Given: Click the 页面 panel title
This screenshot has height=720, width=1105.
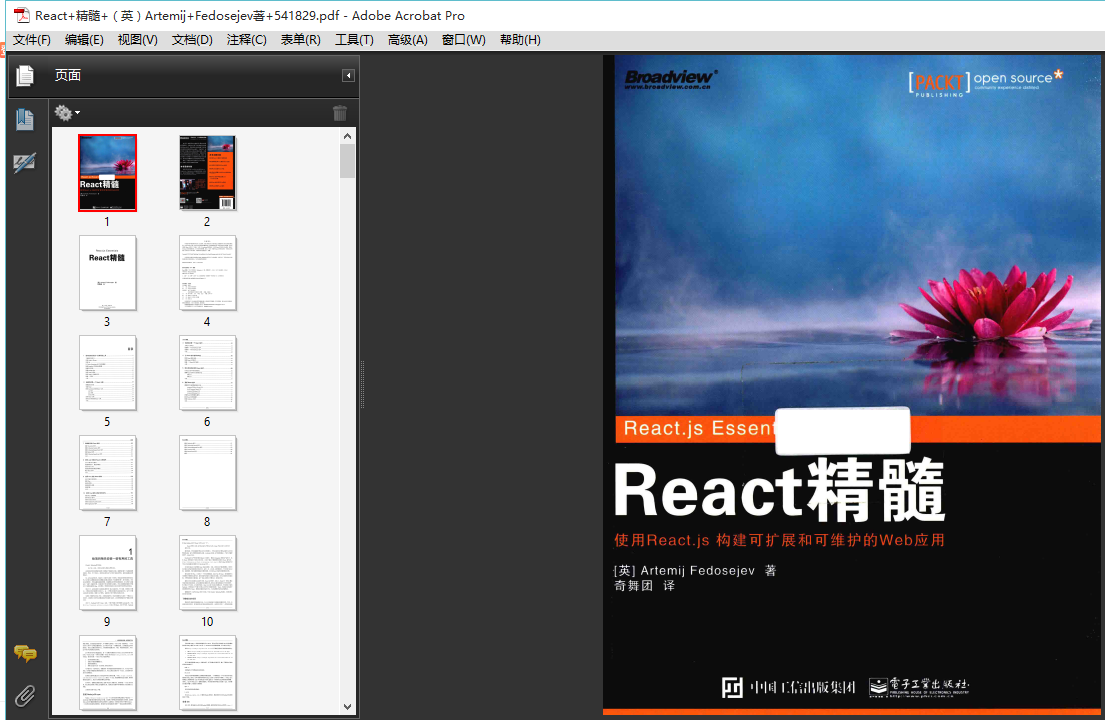Looking at the screenshot, I should pos(68,75).
